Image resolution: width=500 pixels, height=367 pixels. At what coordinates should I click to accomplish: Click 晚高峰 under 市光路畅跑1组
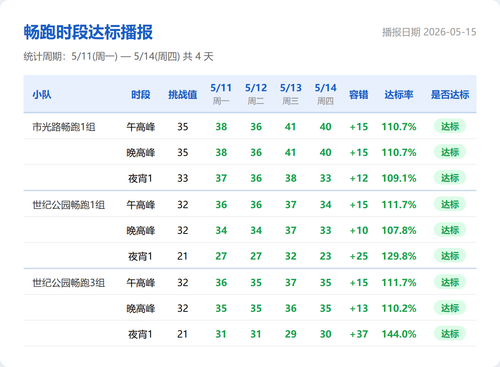[141, 153]
